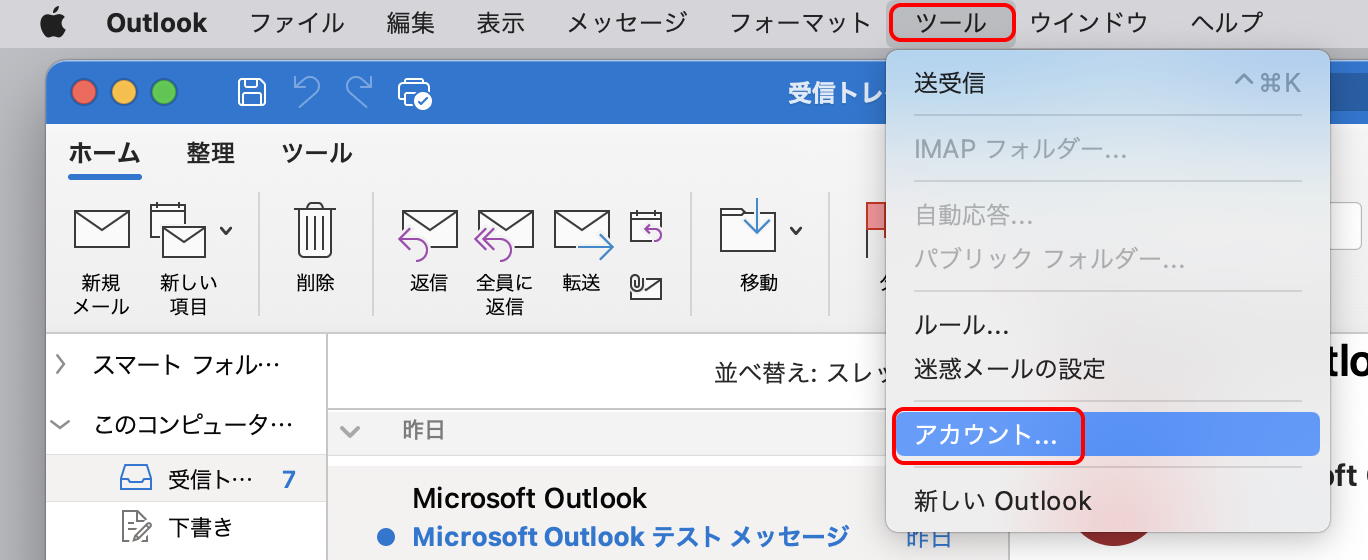This screenshot has height=560, width=1368.
Task: Open the ヘルプ menu
Action: tap(1226, 22)
